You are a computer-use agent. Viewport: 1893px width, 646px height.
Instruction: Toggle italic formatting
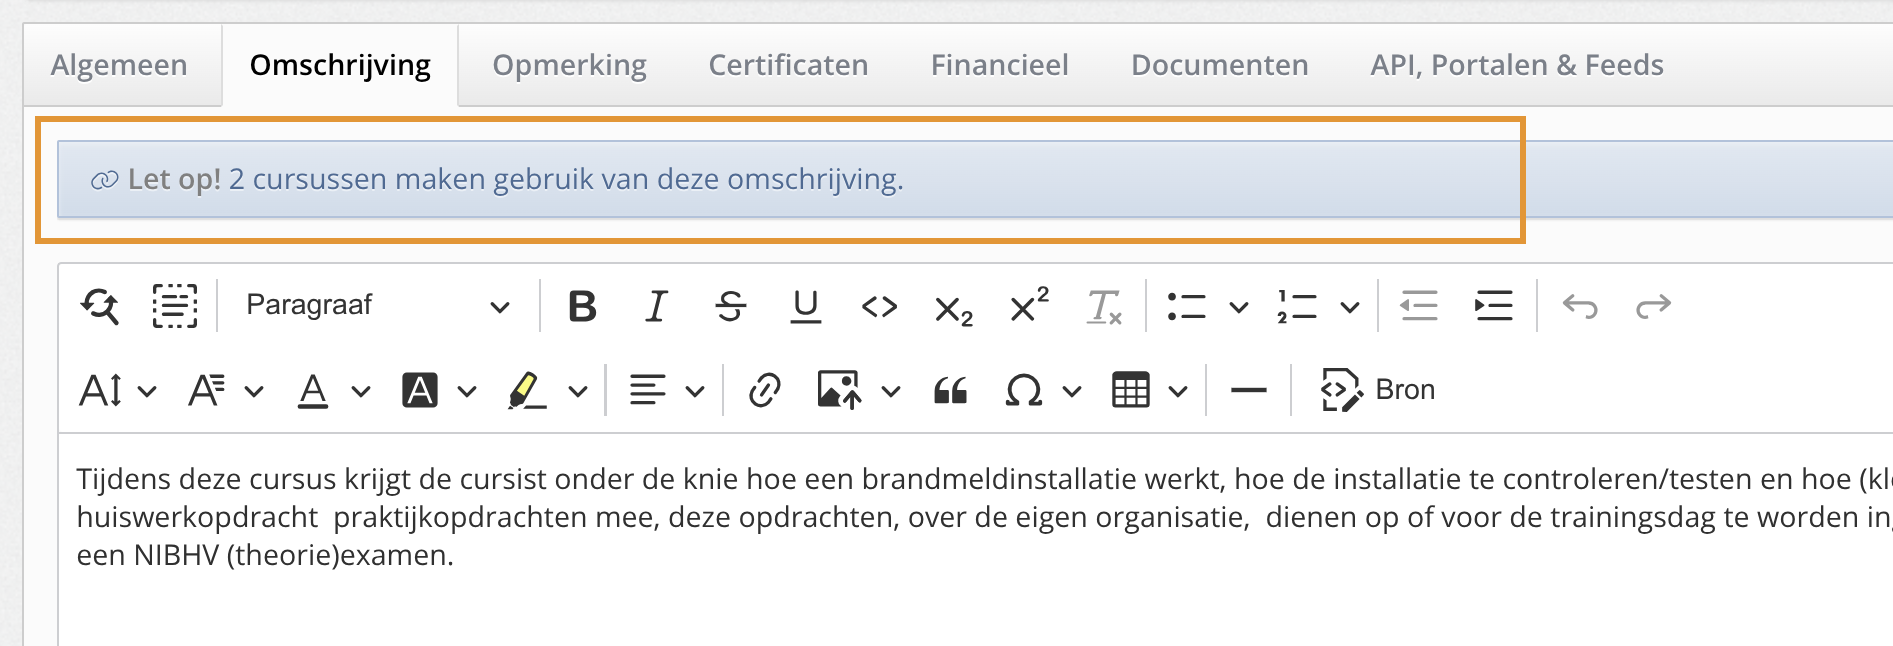(x=656, y=306)
